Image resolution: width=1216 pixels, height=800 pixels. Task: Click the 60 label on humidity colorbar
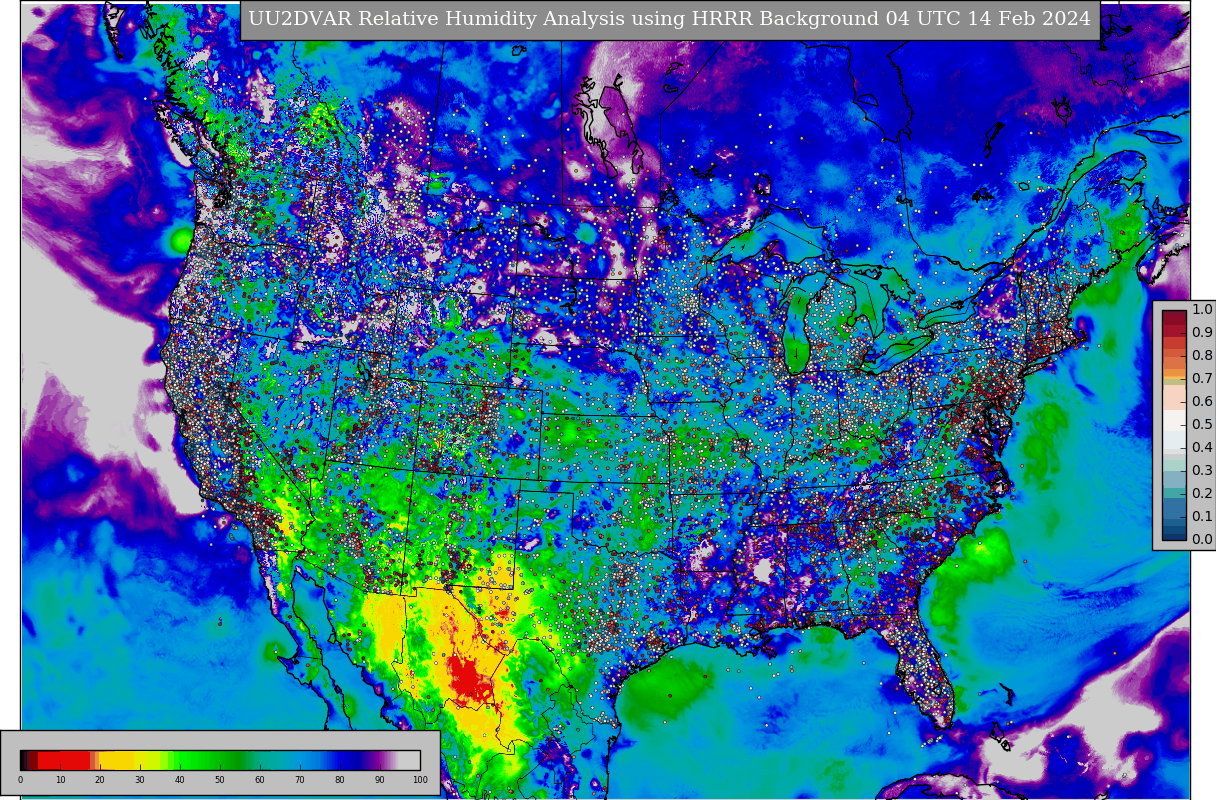(x=260, y=780)
